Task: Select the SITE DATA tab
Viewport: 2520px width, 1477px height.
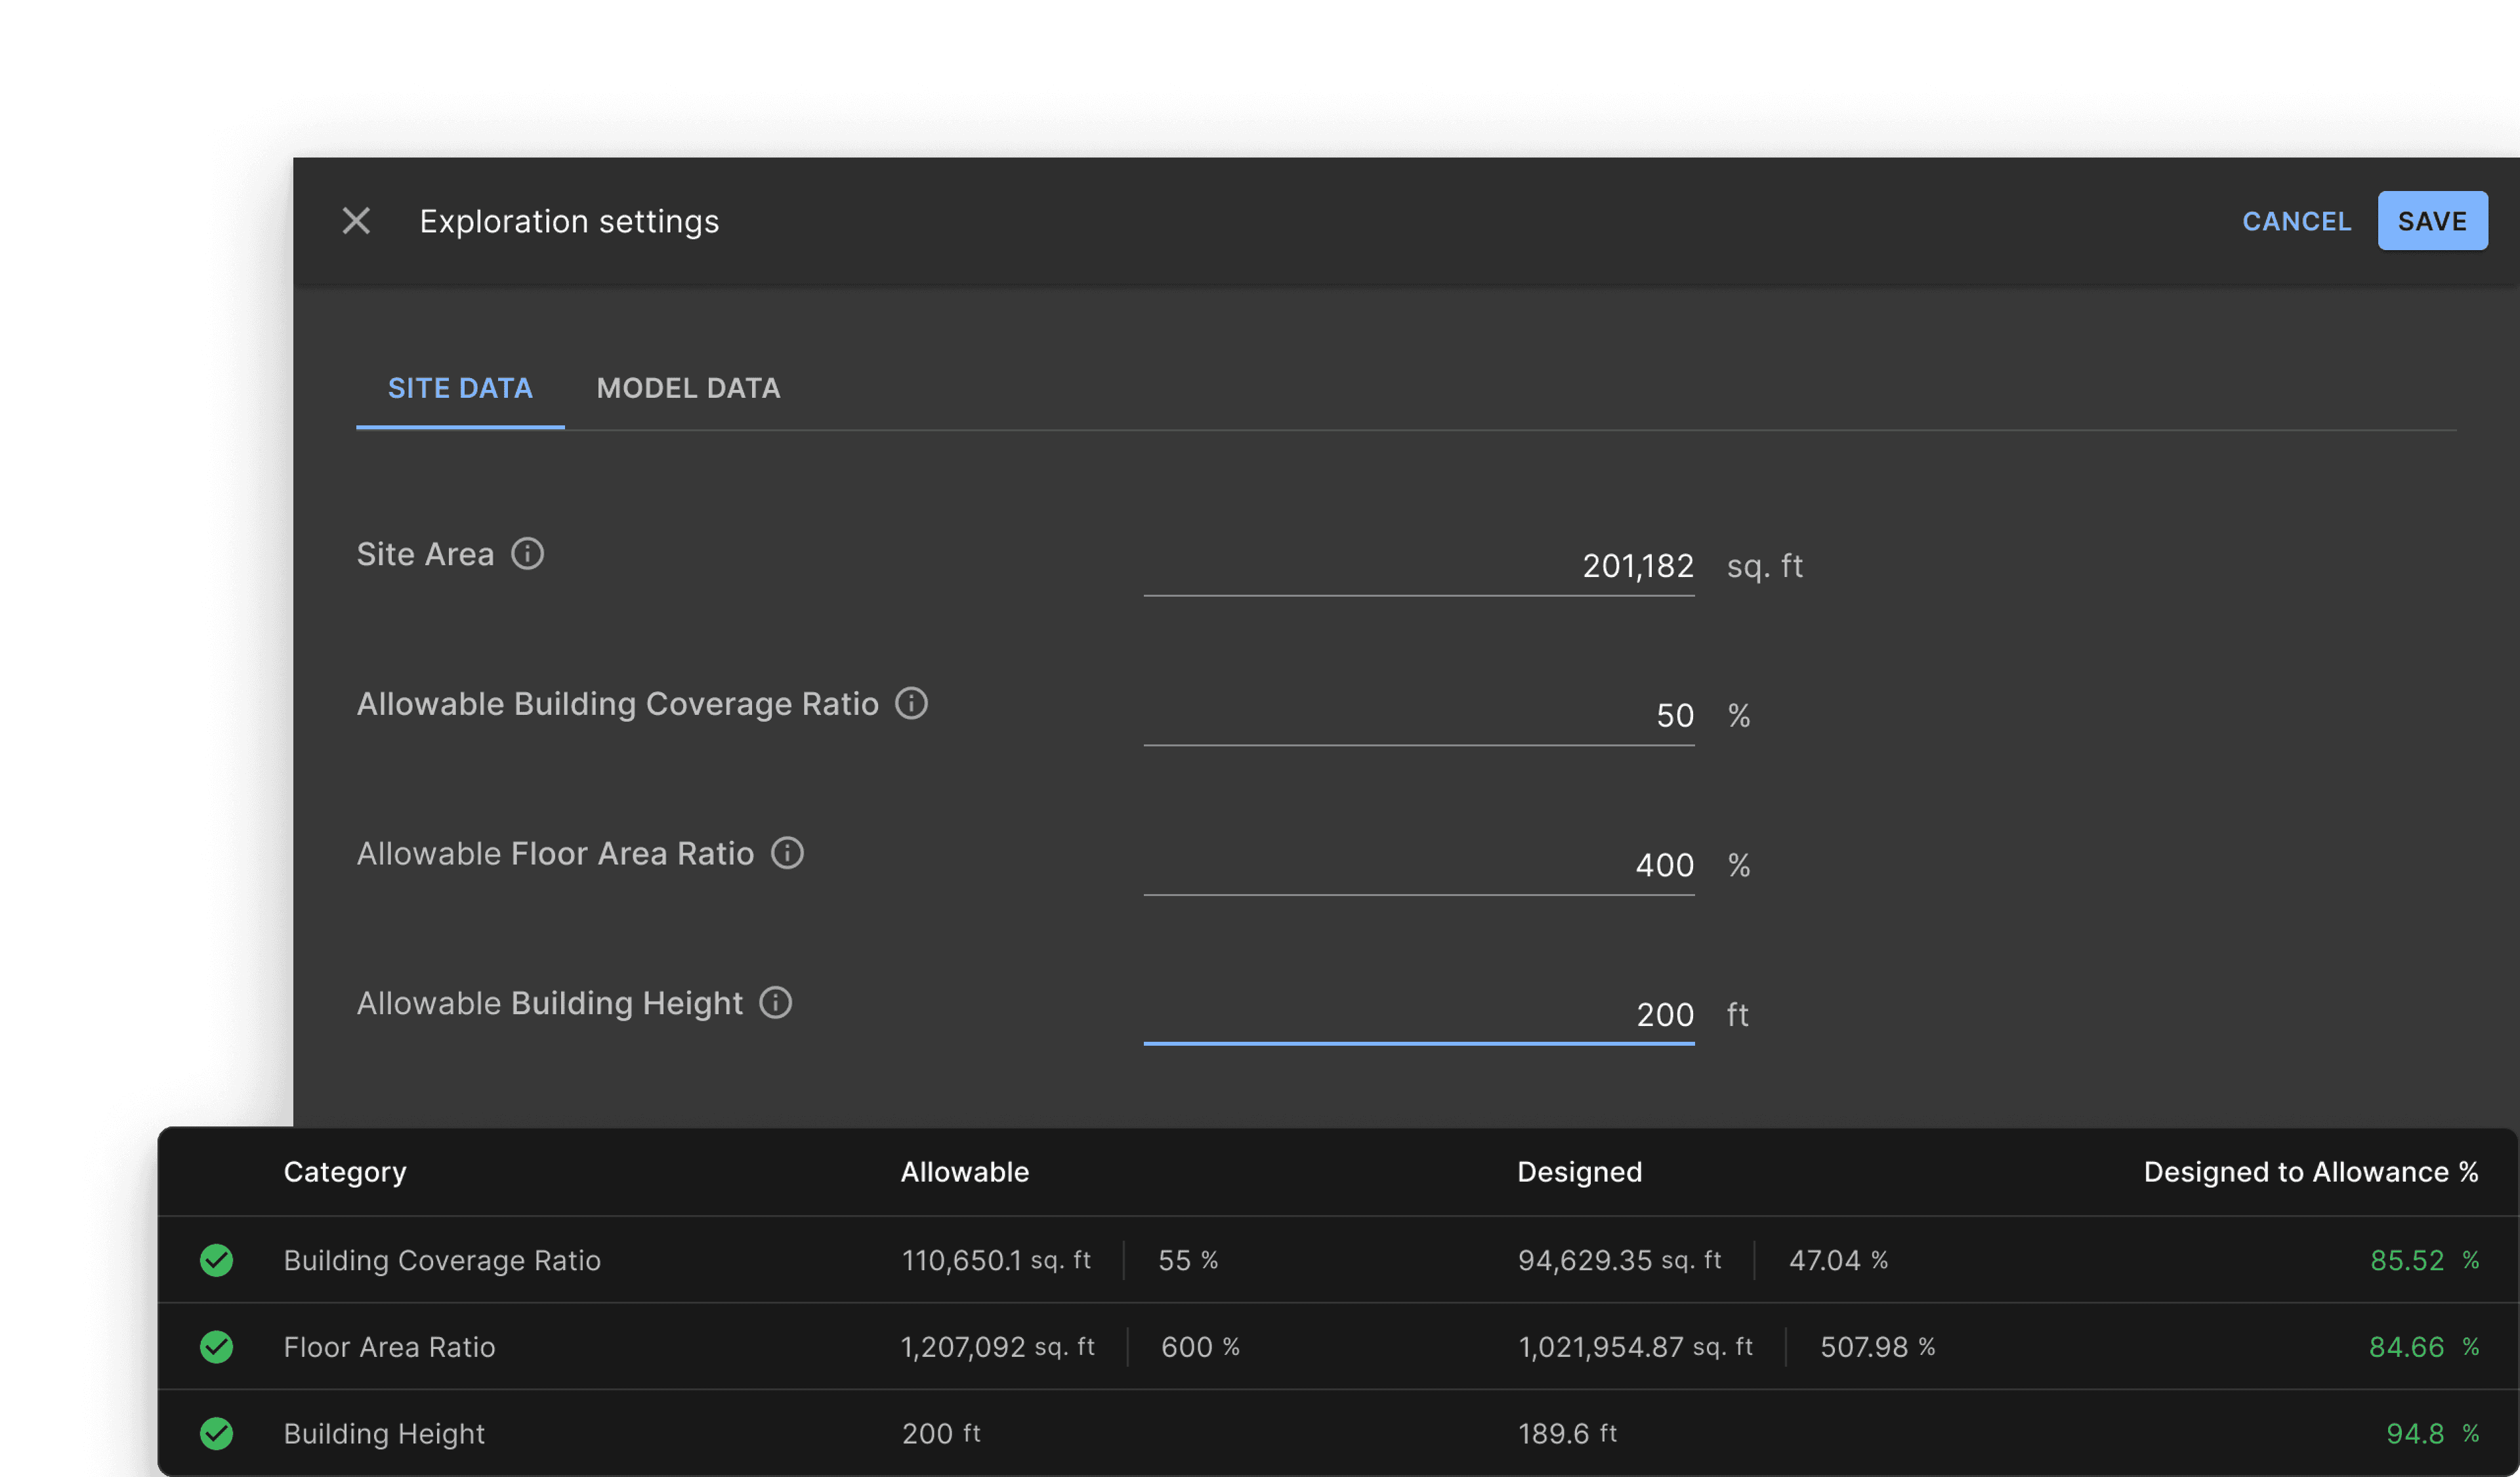Action: (x=460, y=388)
